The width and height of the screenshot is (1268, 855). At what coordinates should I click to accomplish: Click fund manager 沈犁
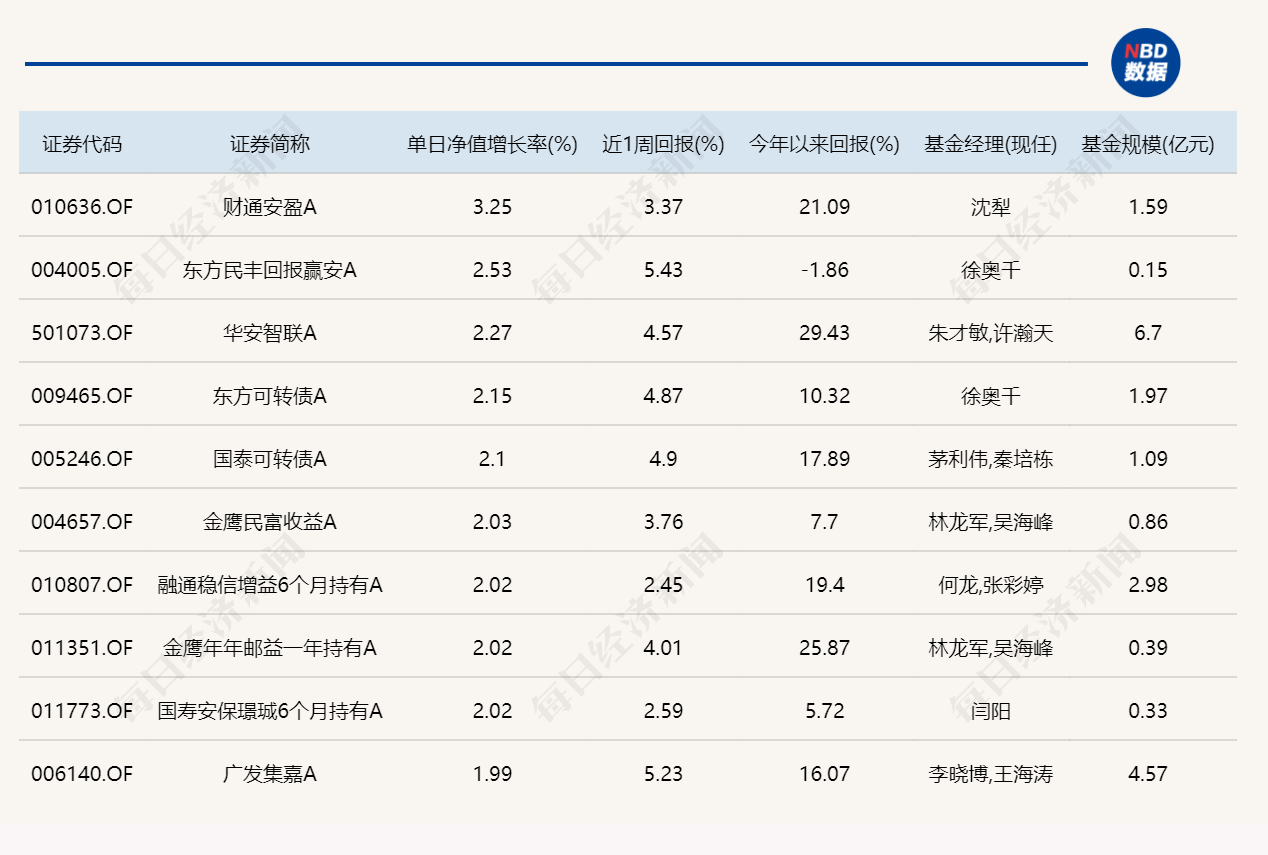pyautogui.click(x=991, y=207)
